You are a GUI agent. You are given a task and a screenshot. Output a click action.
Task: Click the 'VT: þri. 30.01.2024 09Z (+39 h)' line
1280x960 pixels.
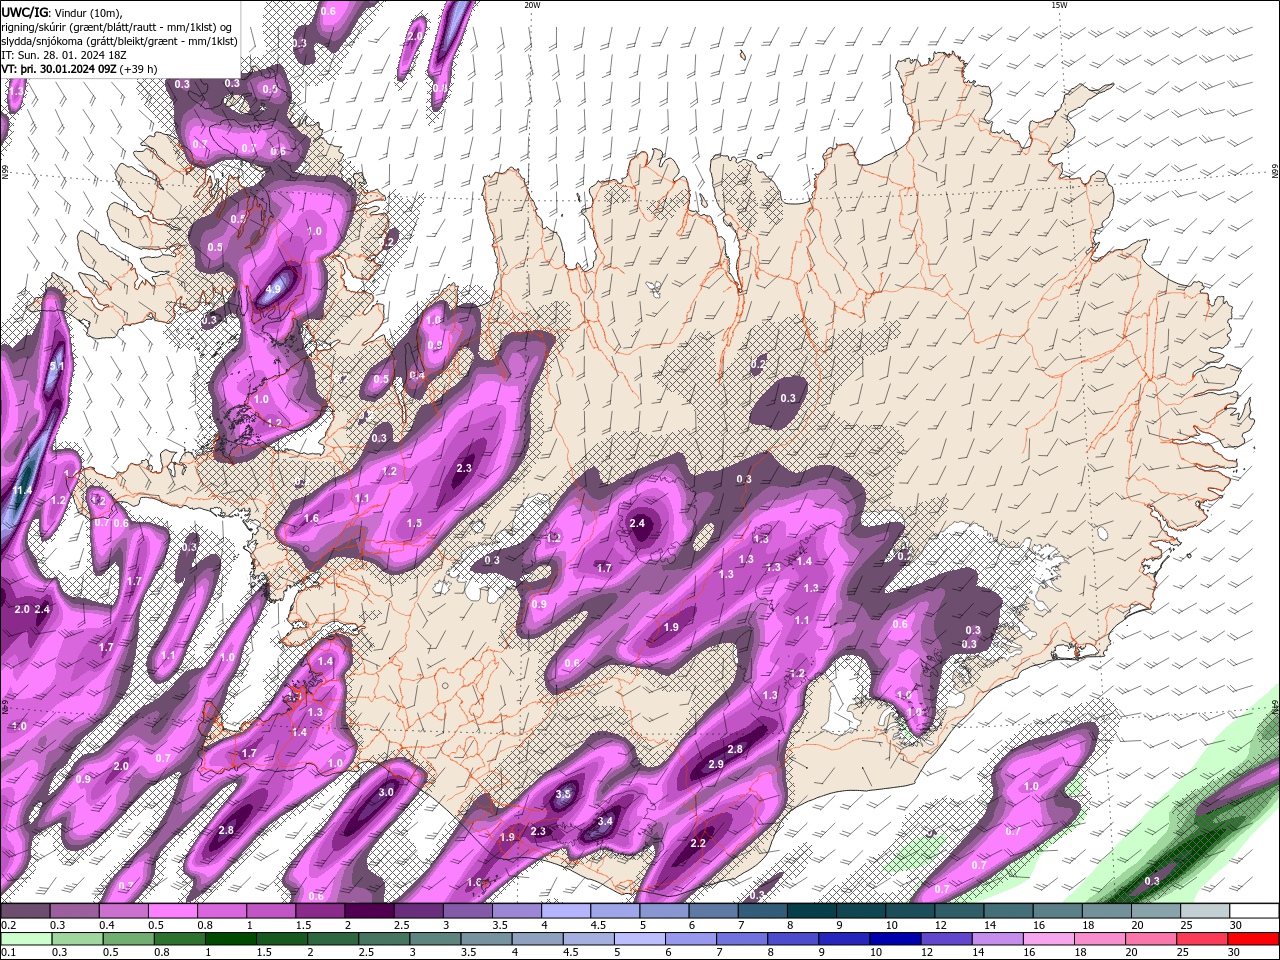pyautogui.click(x=80, y=69)
